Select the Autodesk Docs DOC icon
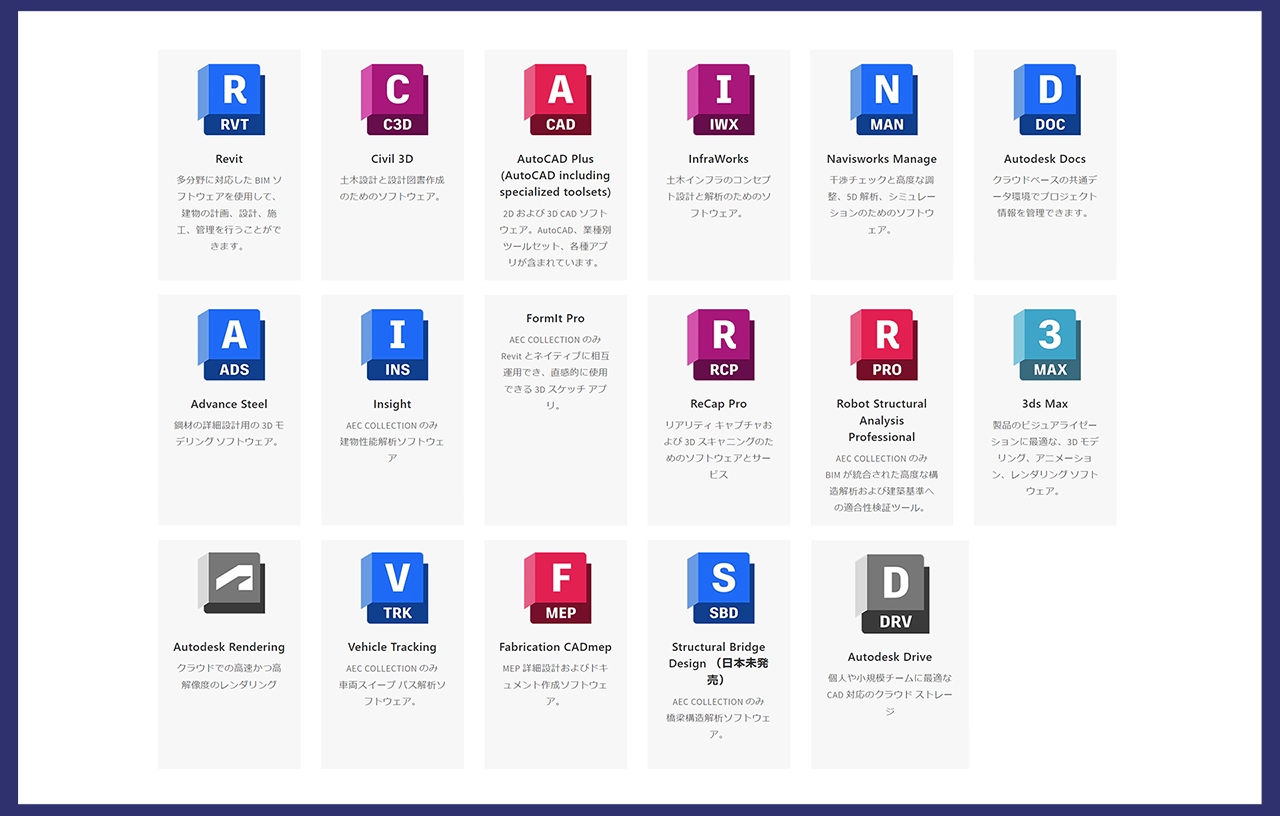Screen dimensions: 1280x816 (1045, 100)
